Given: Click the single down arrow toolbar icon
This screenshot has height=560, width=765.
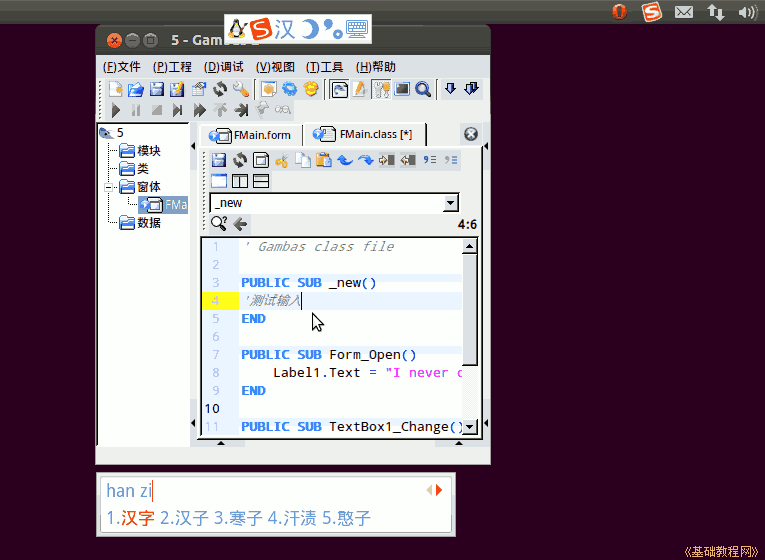Looking at the screenshot, I should 450,89.
